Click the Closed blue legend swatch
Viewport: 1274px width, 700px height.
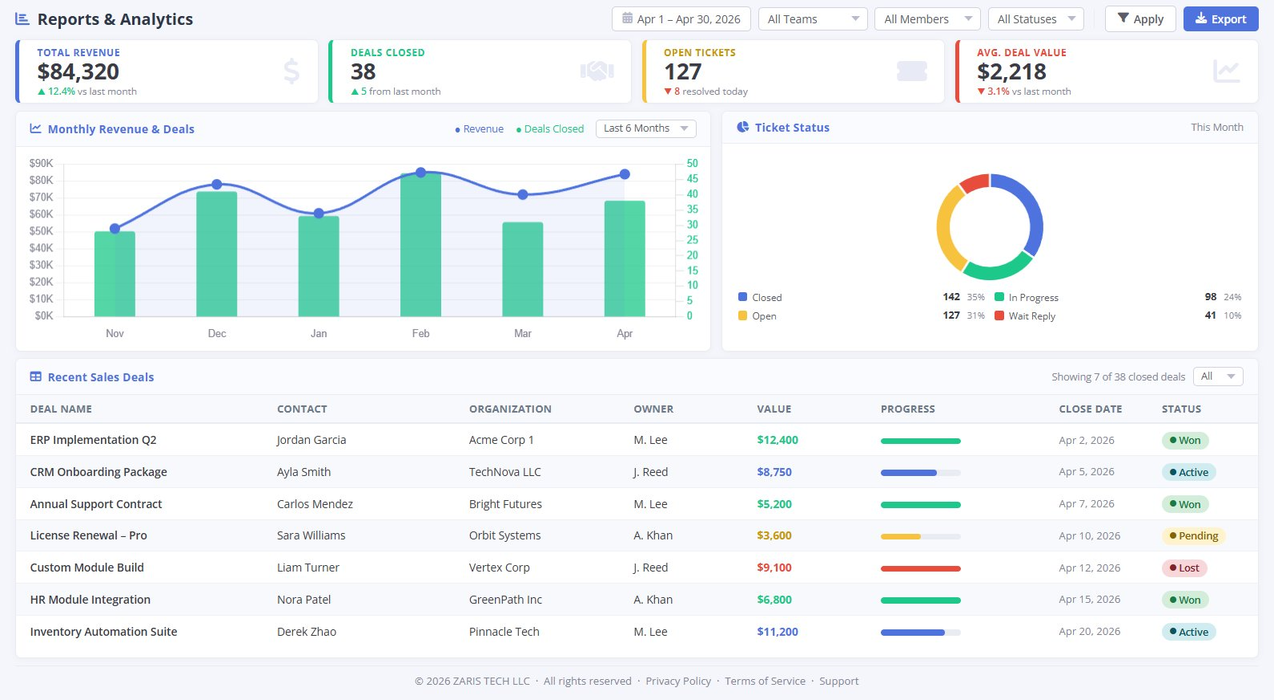(x=742, y=297)
